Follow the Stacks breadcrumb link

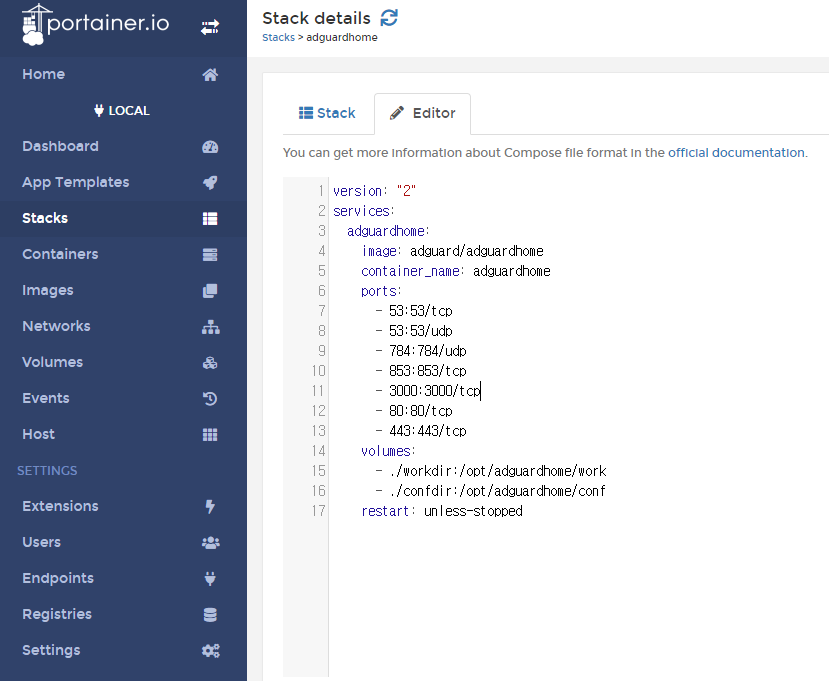278,38
